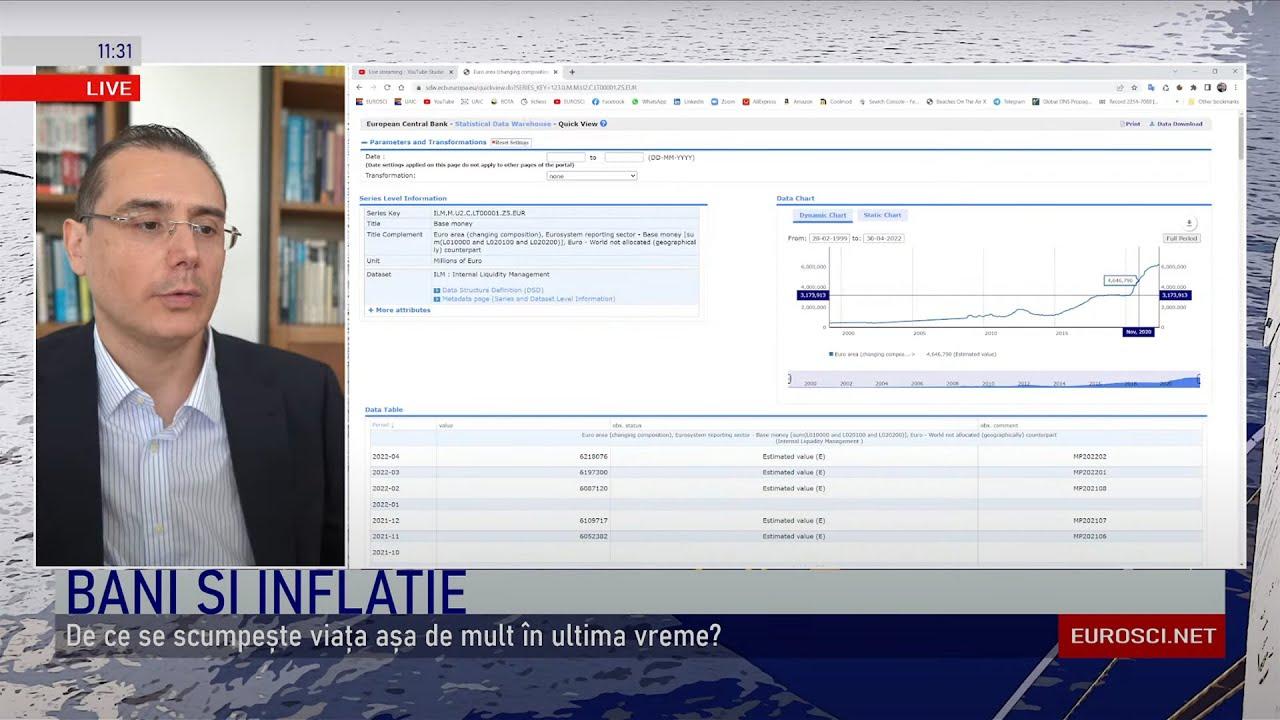Image resolution: width=1280 pixels, height=720 pixels.
Task: Click the Full Period chart button
Action: (1181, 238)
